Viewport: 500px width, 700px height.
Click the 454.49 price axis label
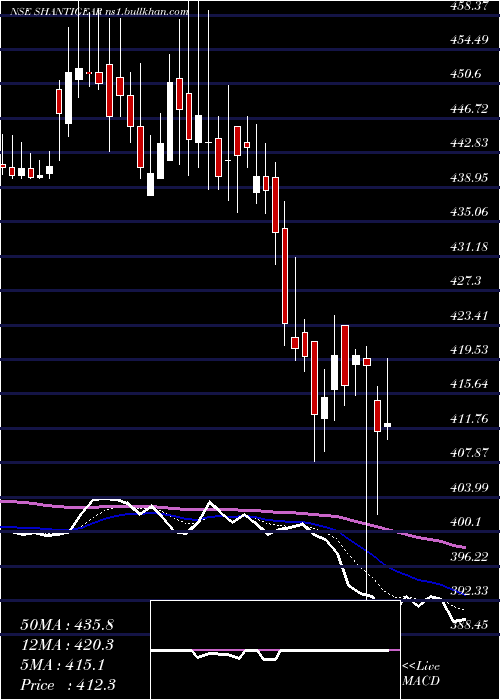(469, 39)
